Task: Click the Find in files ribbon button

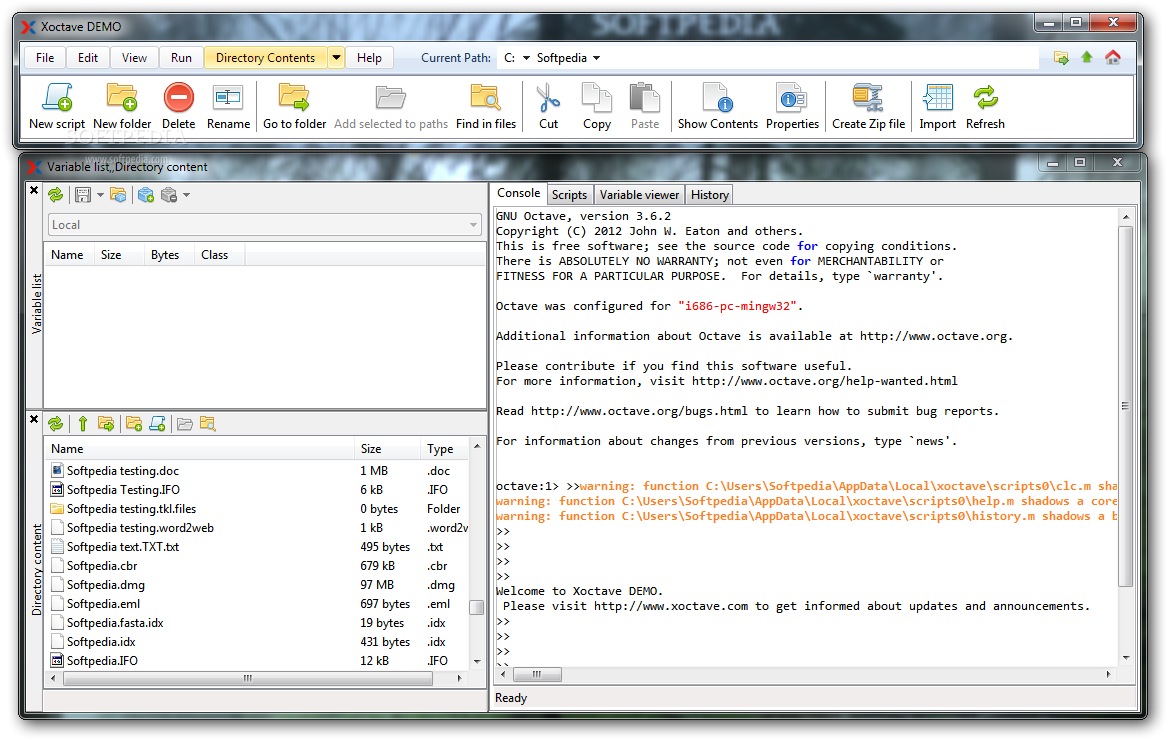Action: [486, 106]
